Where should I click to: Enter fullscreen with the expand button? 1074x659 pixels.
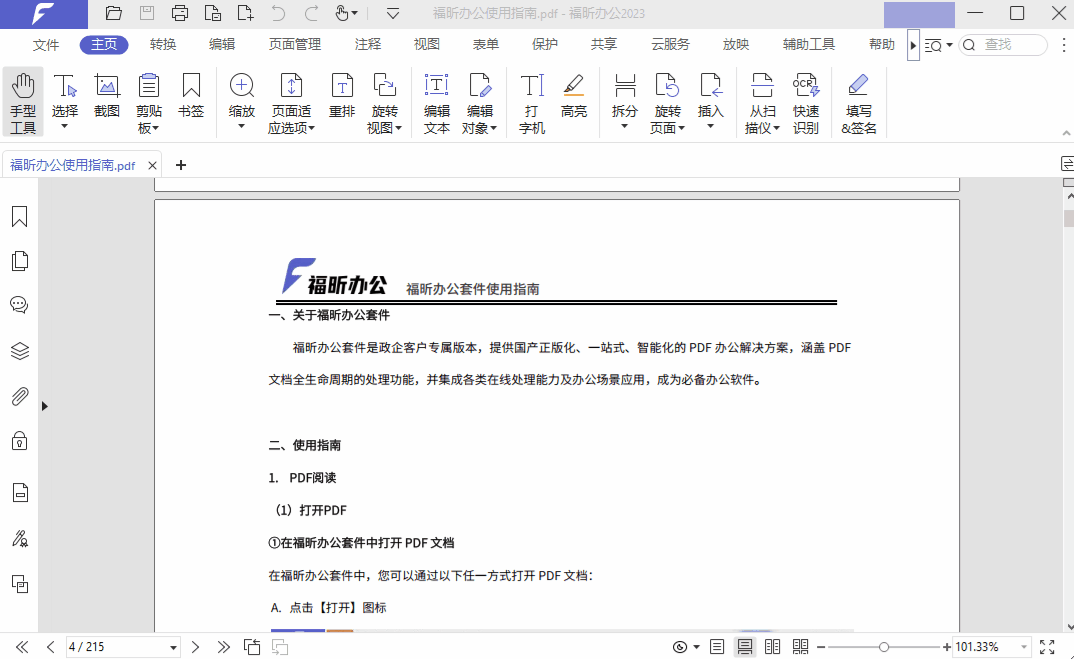pos(1047,646)
